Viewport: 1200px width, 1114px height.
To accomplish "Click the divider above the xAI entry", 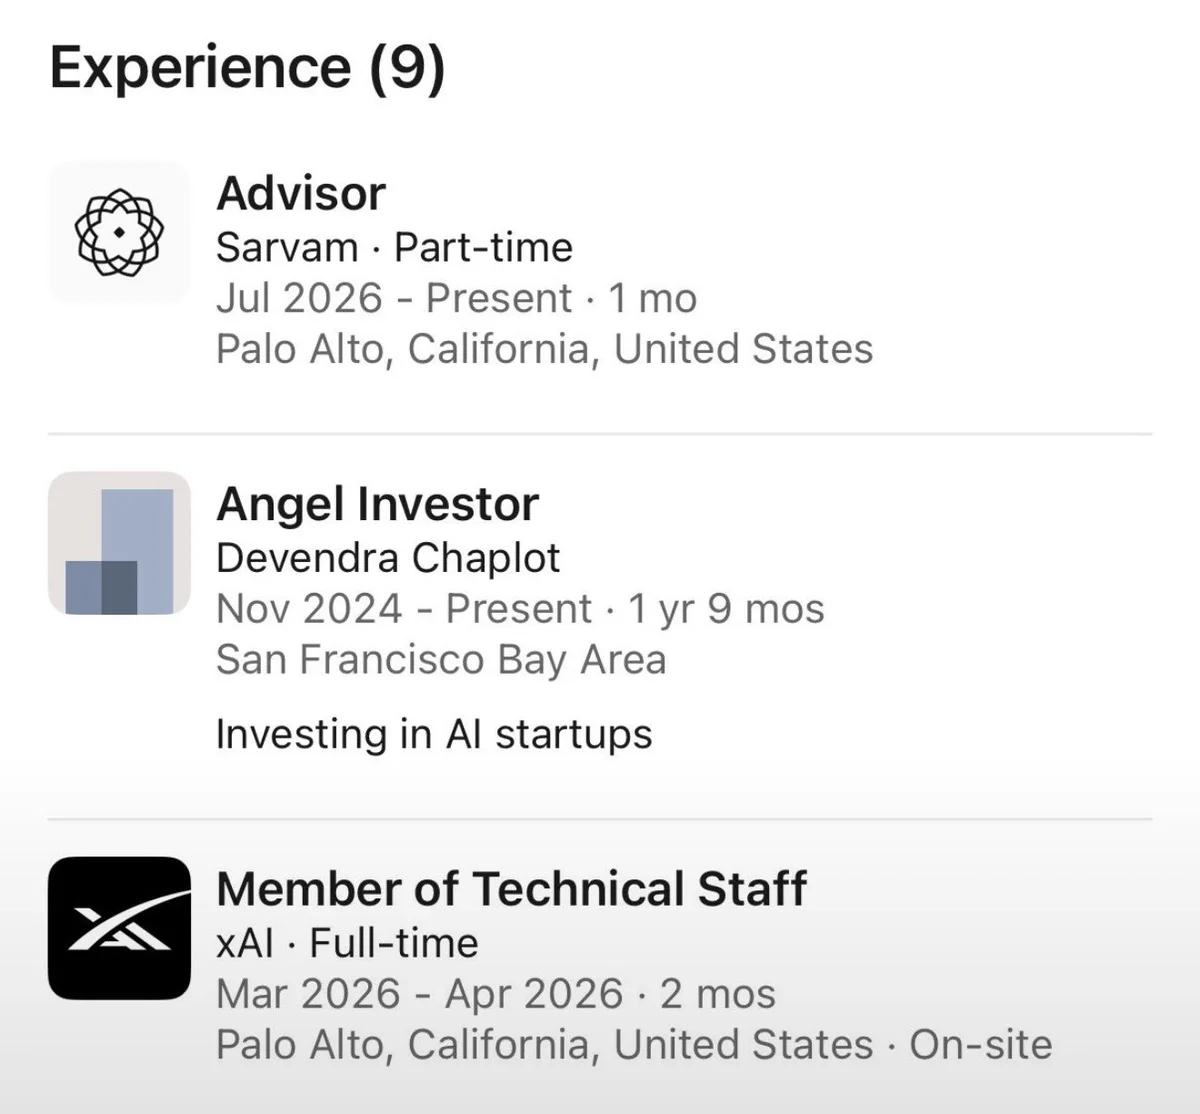I will tap(600, 819).
